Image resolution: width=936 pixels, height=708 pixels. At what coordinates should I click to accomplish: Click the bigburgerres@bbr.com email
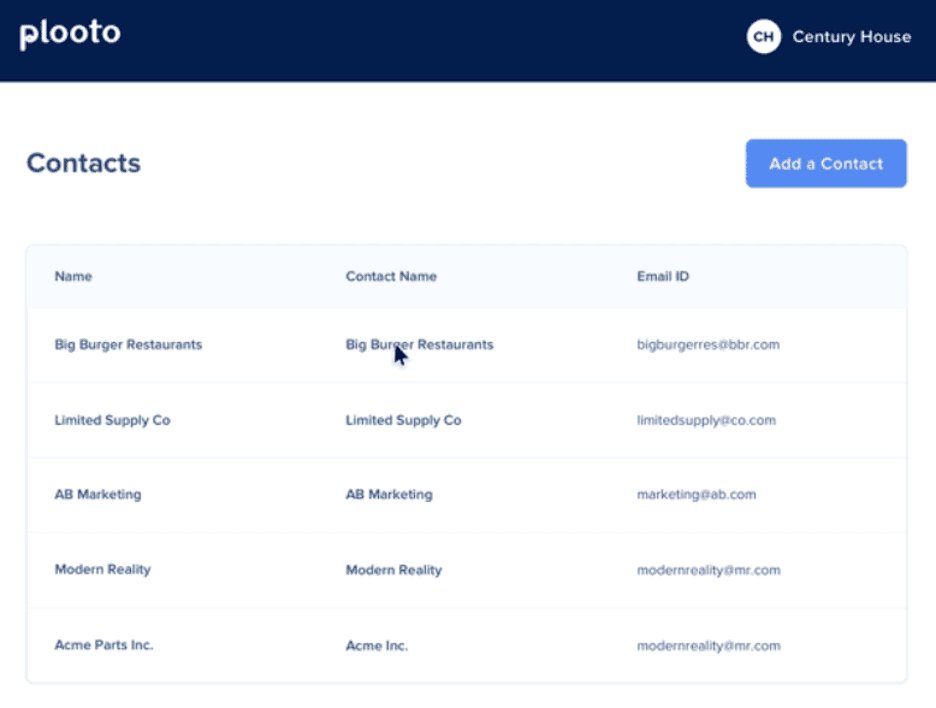(x=707, y=345)
